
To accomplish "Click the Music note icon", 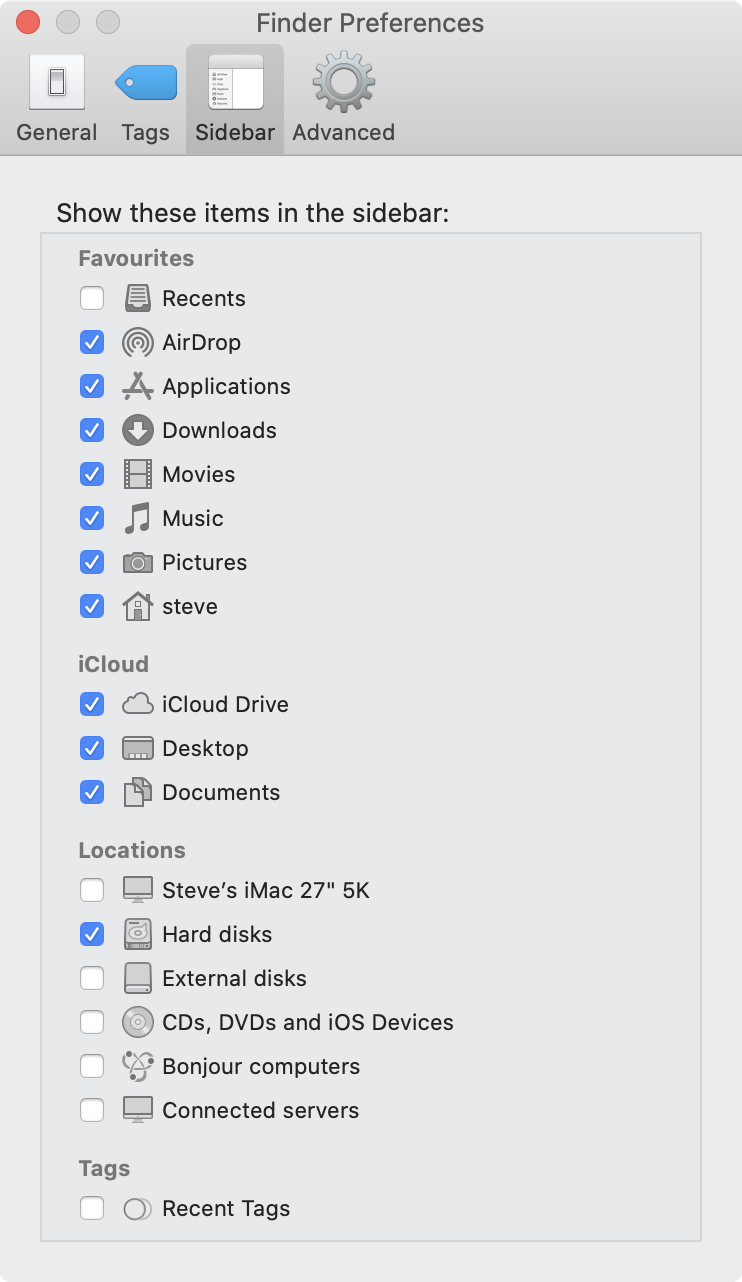I will tap(137, 519).
